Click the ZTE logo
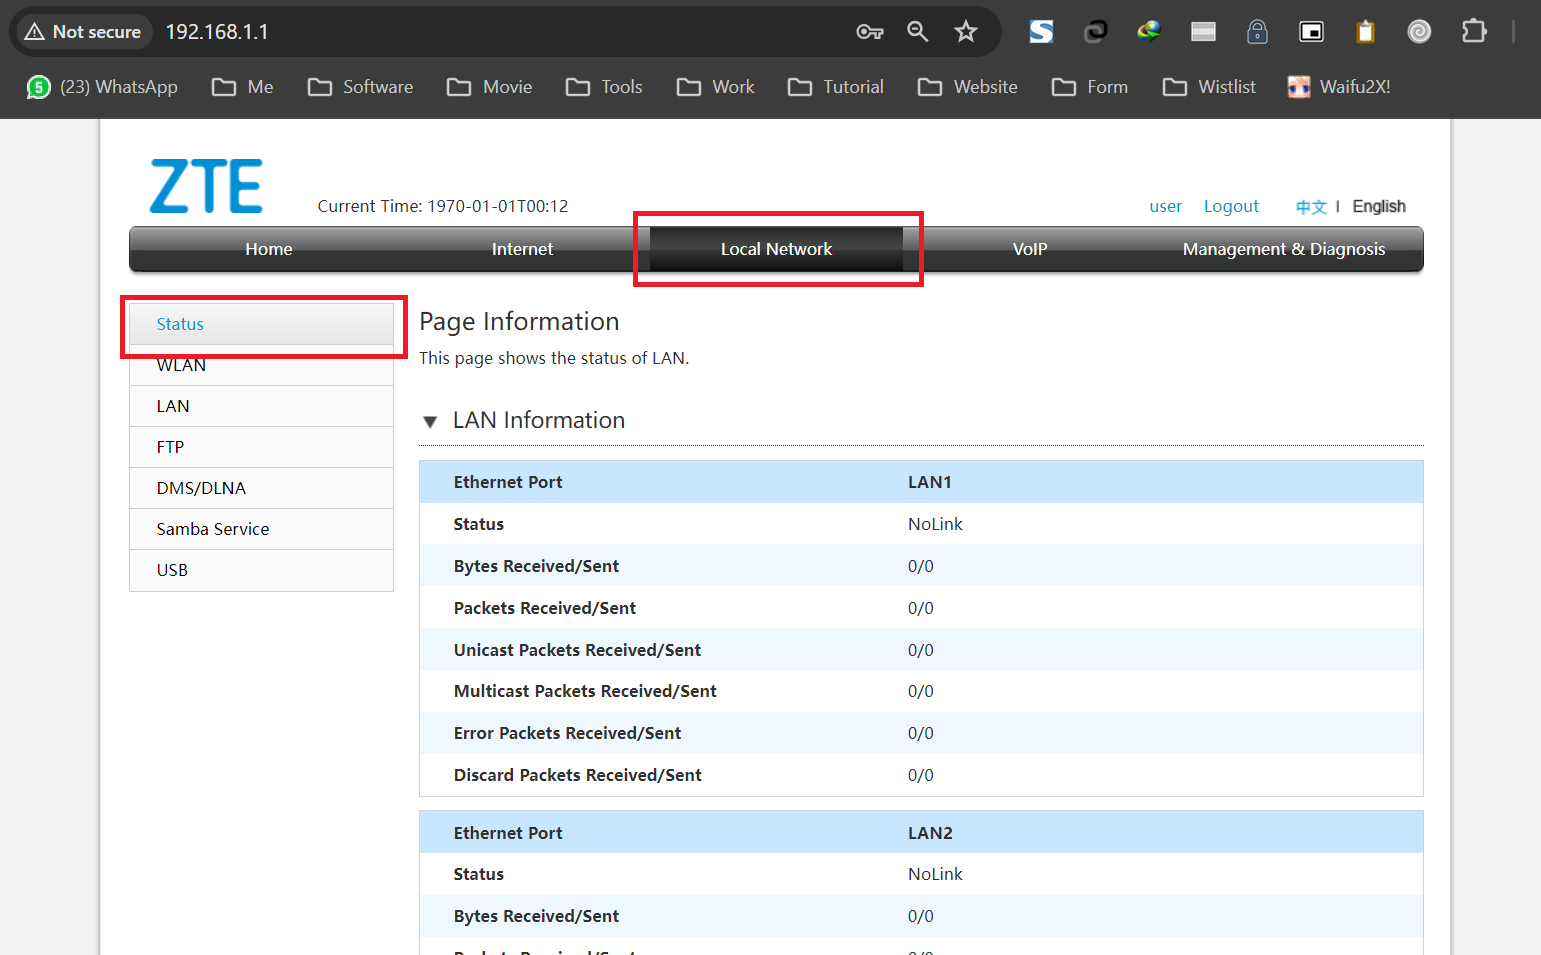The image size is (1541, 955). (206, 186)
